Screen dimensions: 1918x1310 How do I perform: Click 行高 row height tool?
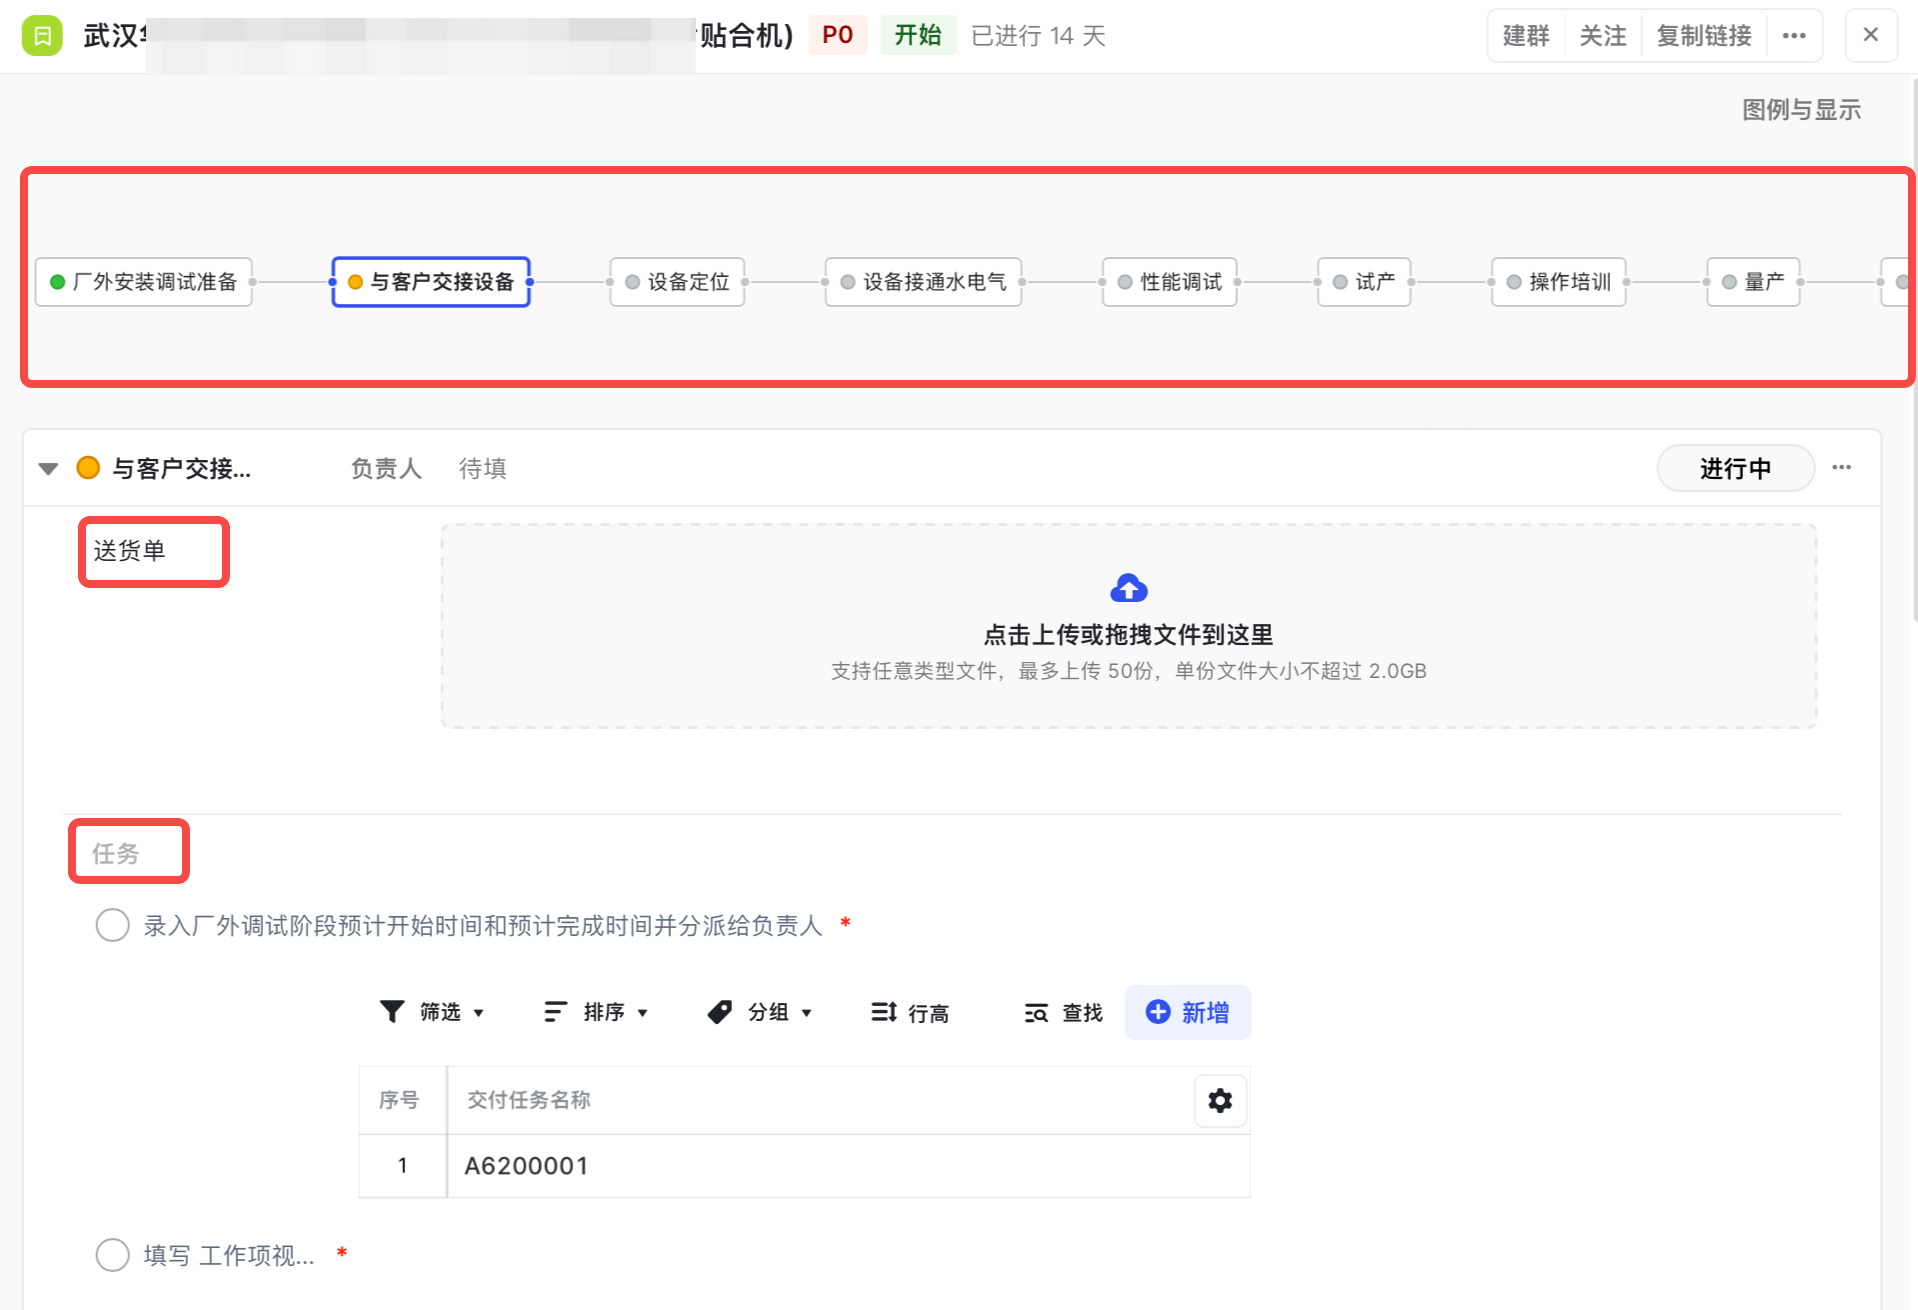909,1013
